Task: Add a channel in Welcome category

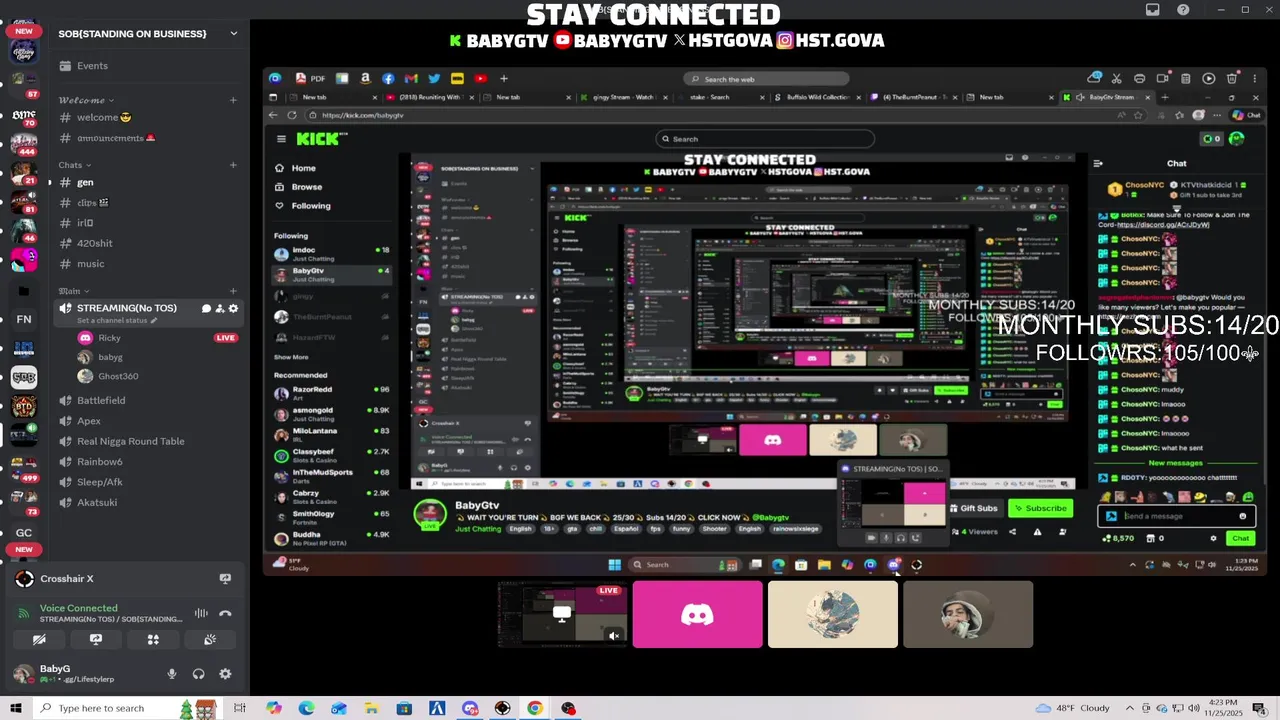Action: (x=233, y=100)
